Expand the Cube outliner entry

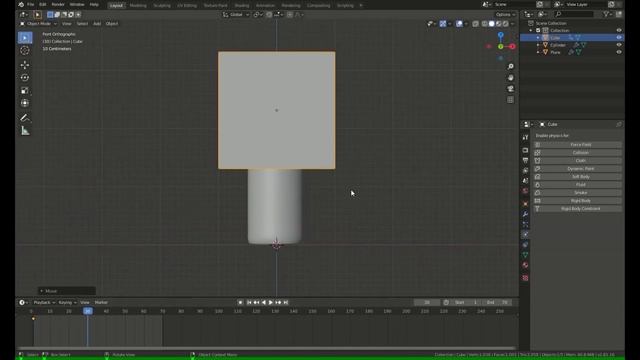[x=538, y=38]
